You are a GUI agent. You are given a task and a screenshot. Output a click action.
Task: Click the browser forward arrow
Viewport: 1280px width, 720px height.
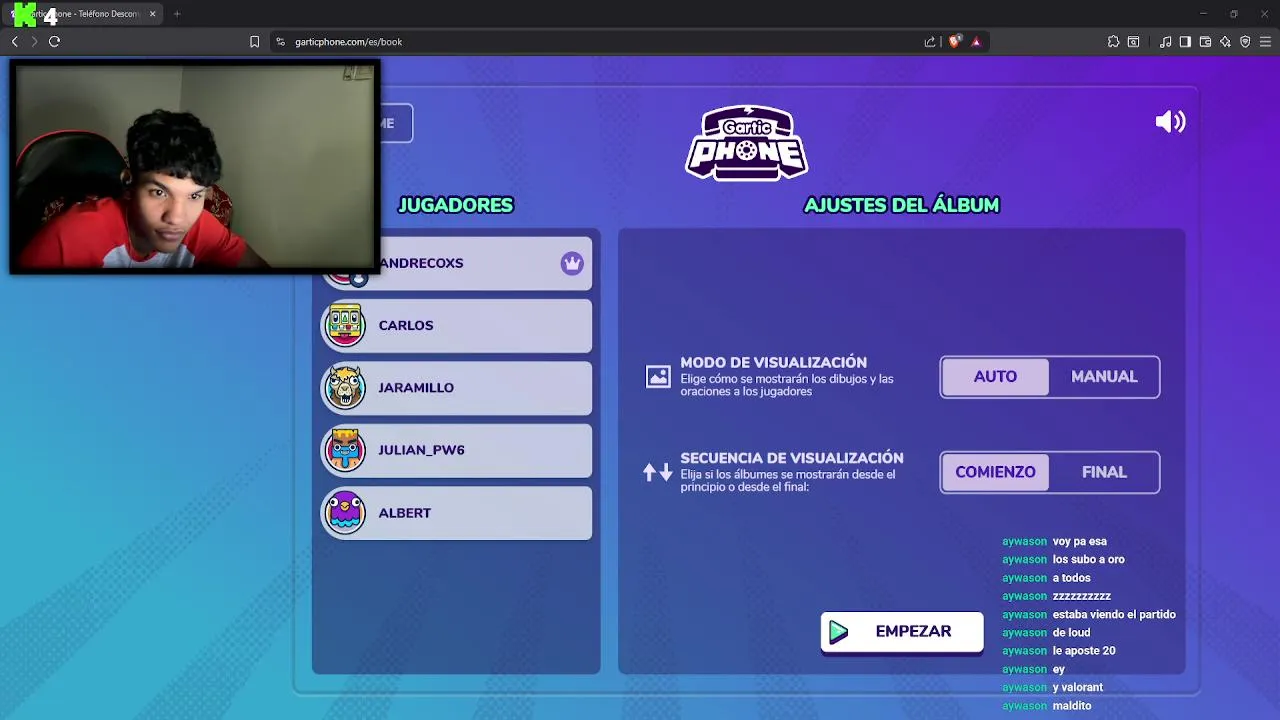[x=34, y=41]
